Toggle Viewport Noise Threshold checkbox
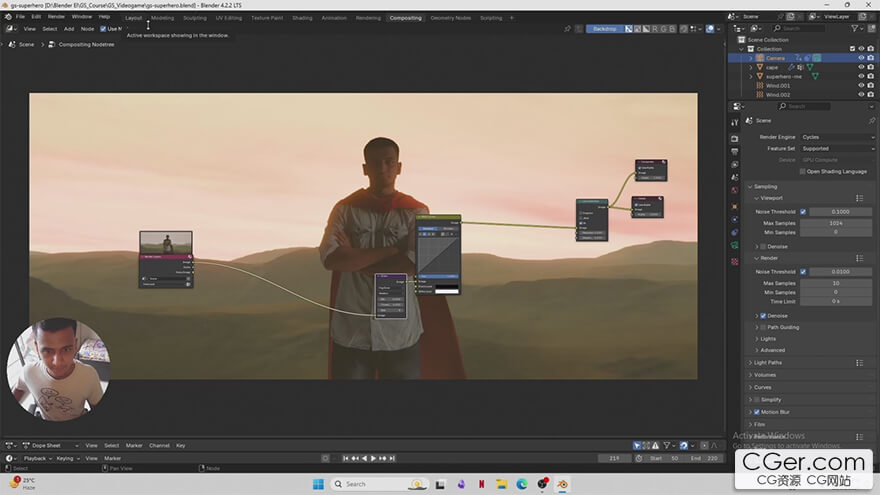The image size is (880, 495). pyautogui.click(x=803, y=212)
